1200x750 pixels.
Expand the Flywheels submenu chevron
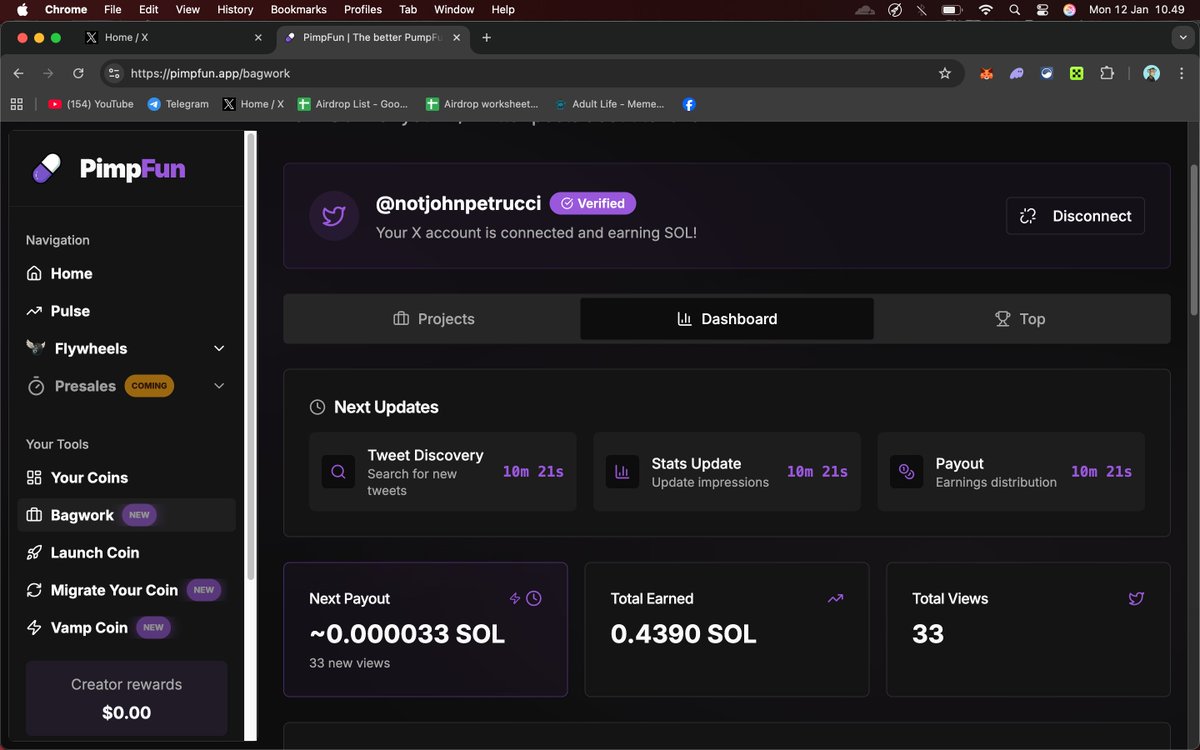click(x=219, y=349)
